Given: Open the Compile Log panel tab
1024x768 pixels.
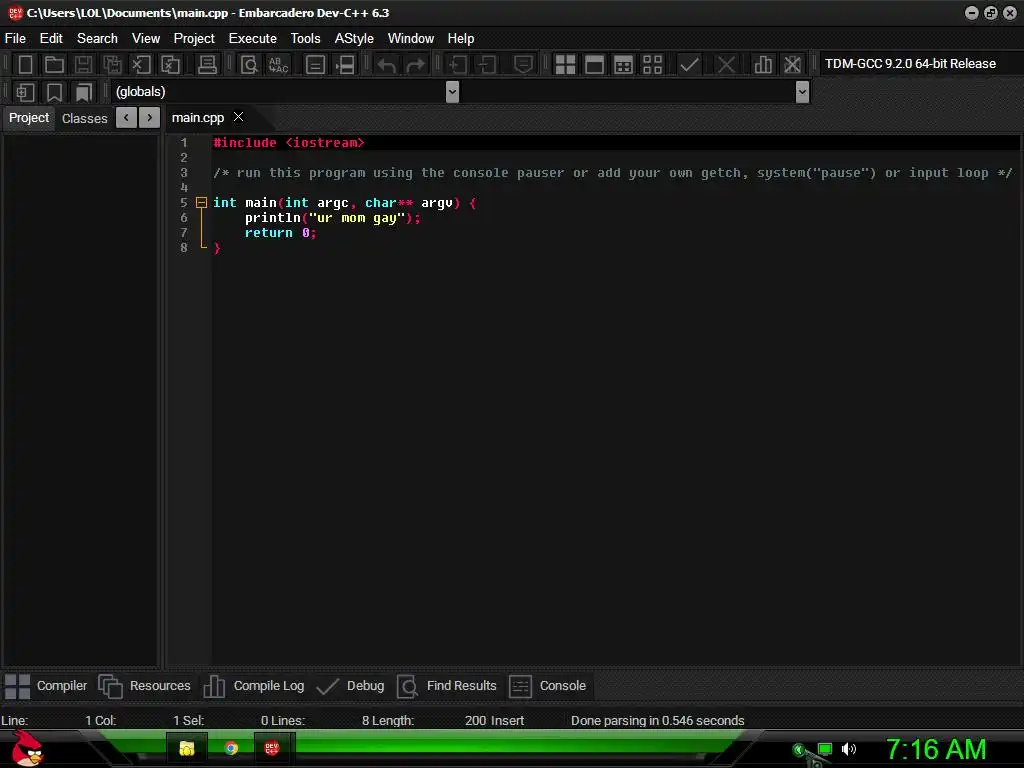Looking at the screenshot, I should pos(254,686).
